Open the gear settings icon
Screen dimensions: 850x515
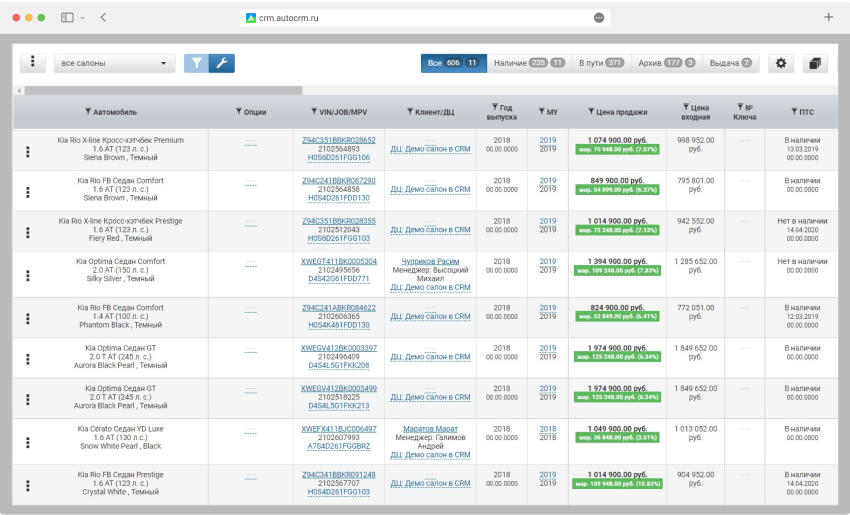pos(781,63)
